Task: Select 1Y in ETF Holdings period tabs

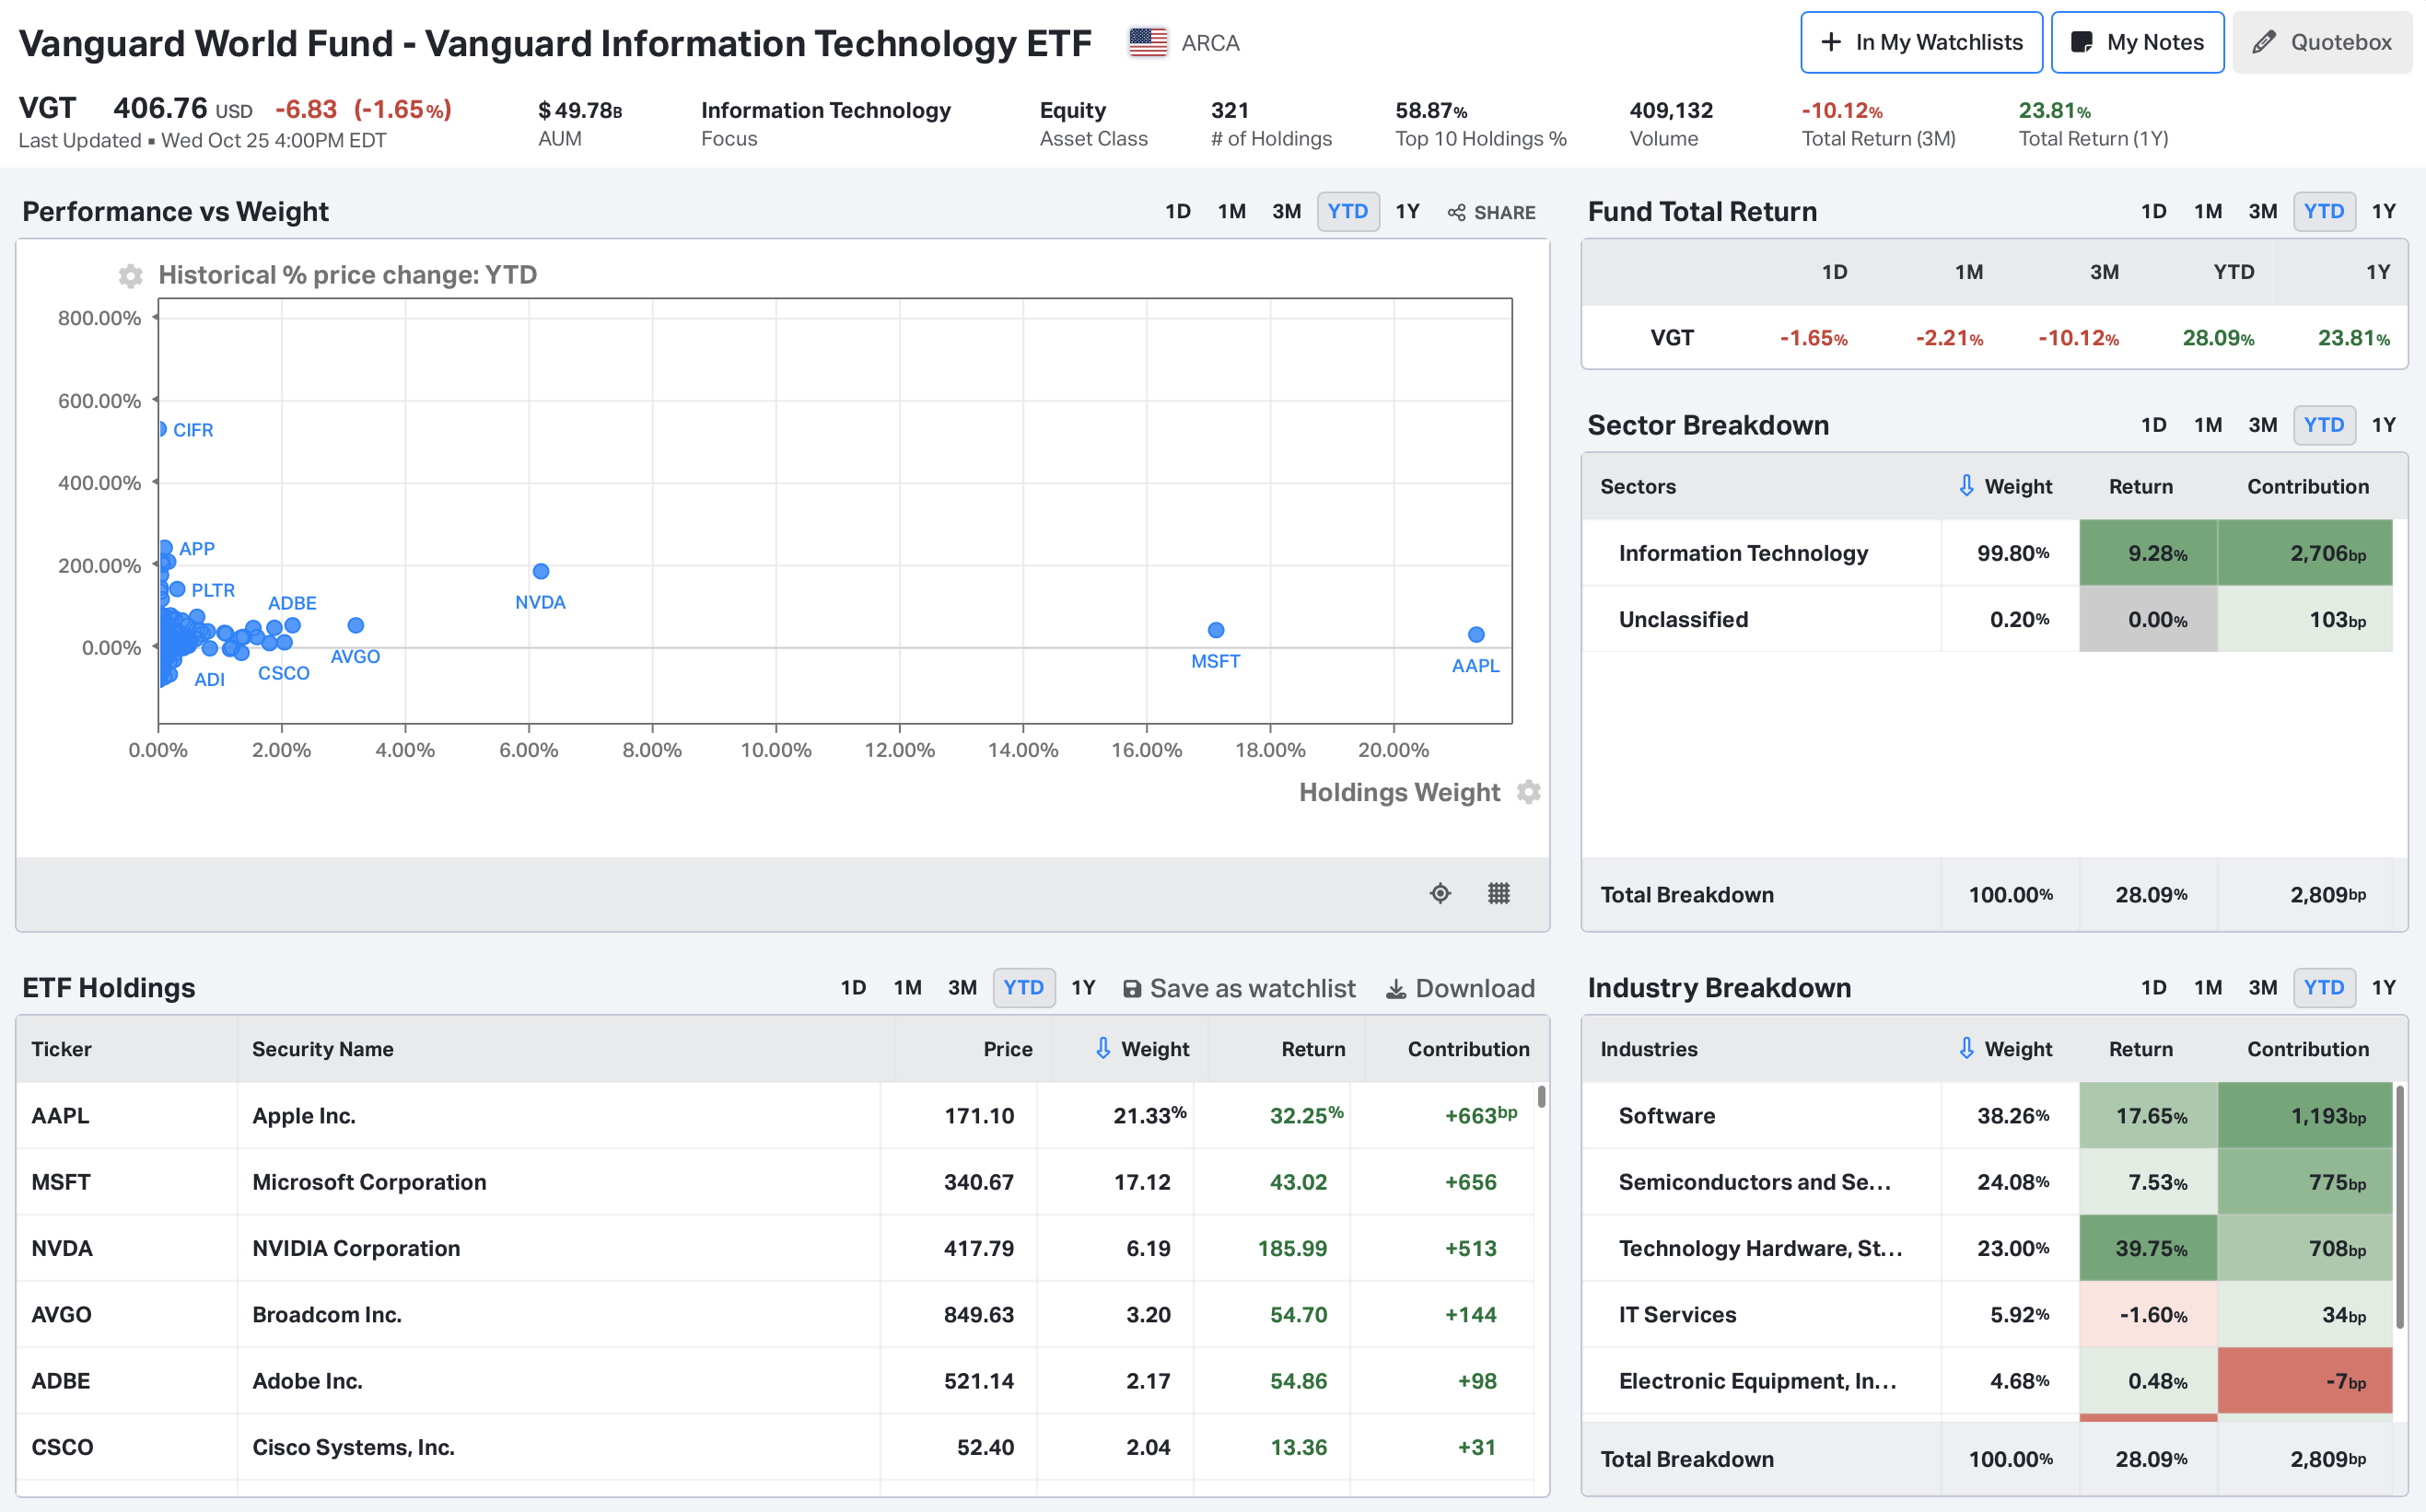Action: (1083, 988)
